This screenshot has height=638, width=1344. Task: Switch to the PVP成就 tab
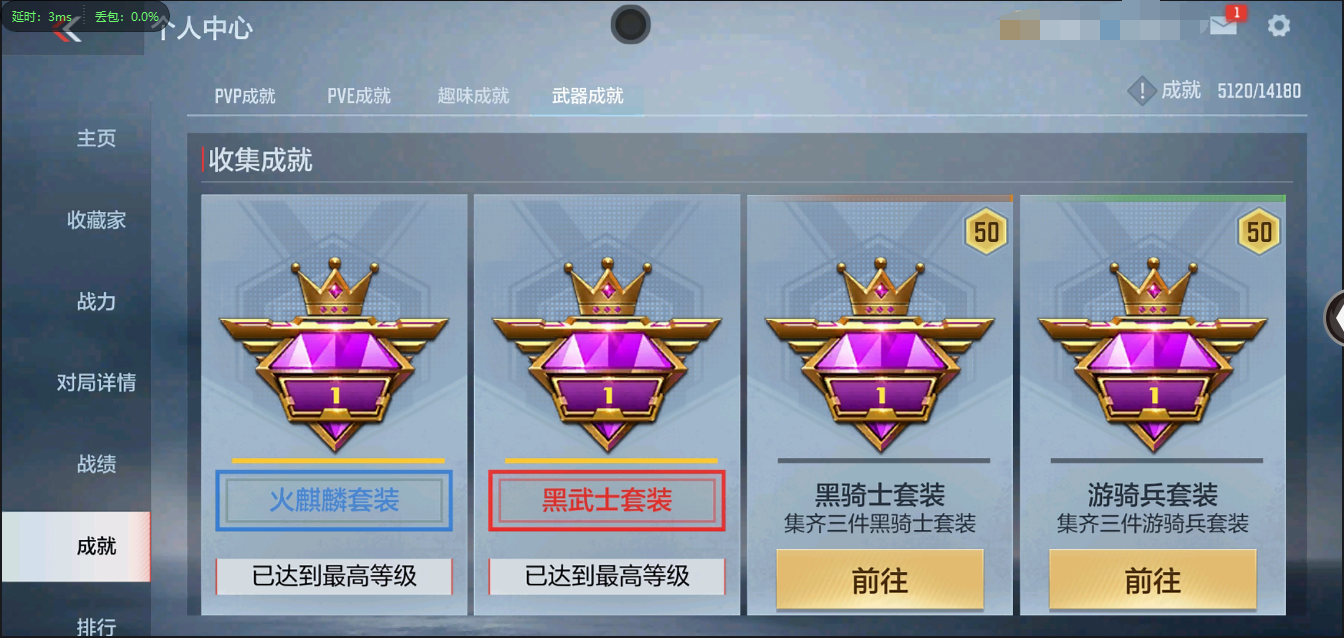(x=245, y=96)
